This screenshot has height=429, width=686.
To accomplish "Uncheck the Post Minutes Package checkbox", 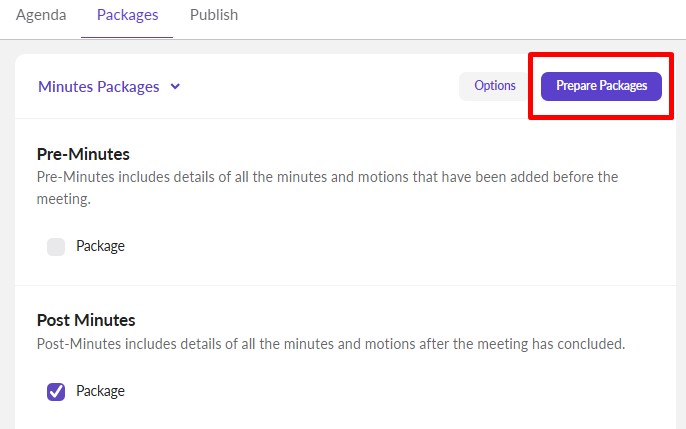I will 56,392.
